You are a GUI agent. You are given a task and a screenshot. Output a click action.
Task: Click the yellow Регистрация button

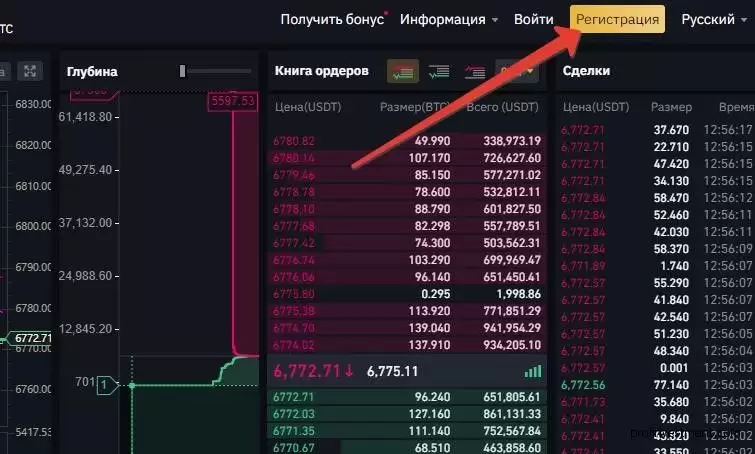pos(617,19)
